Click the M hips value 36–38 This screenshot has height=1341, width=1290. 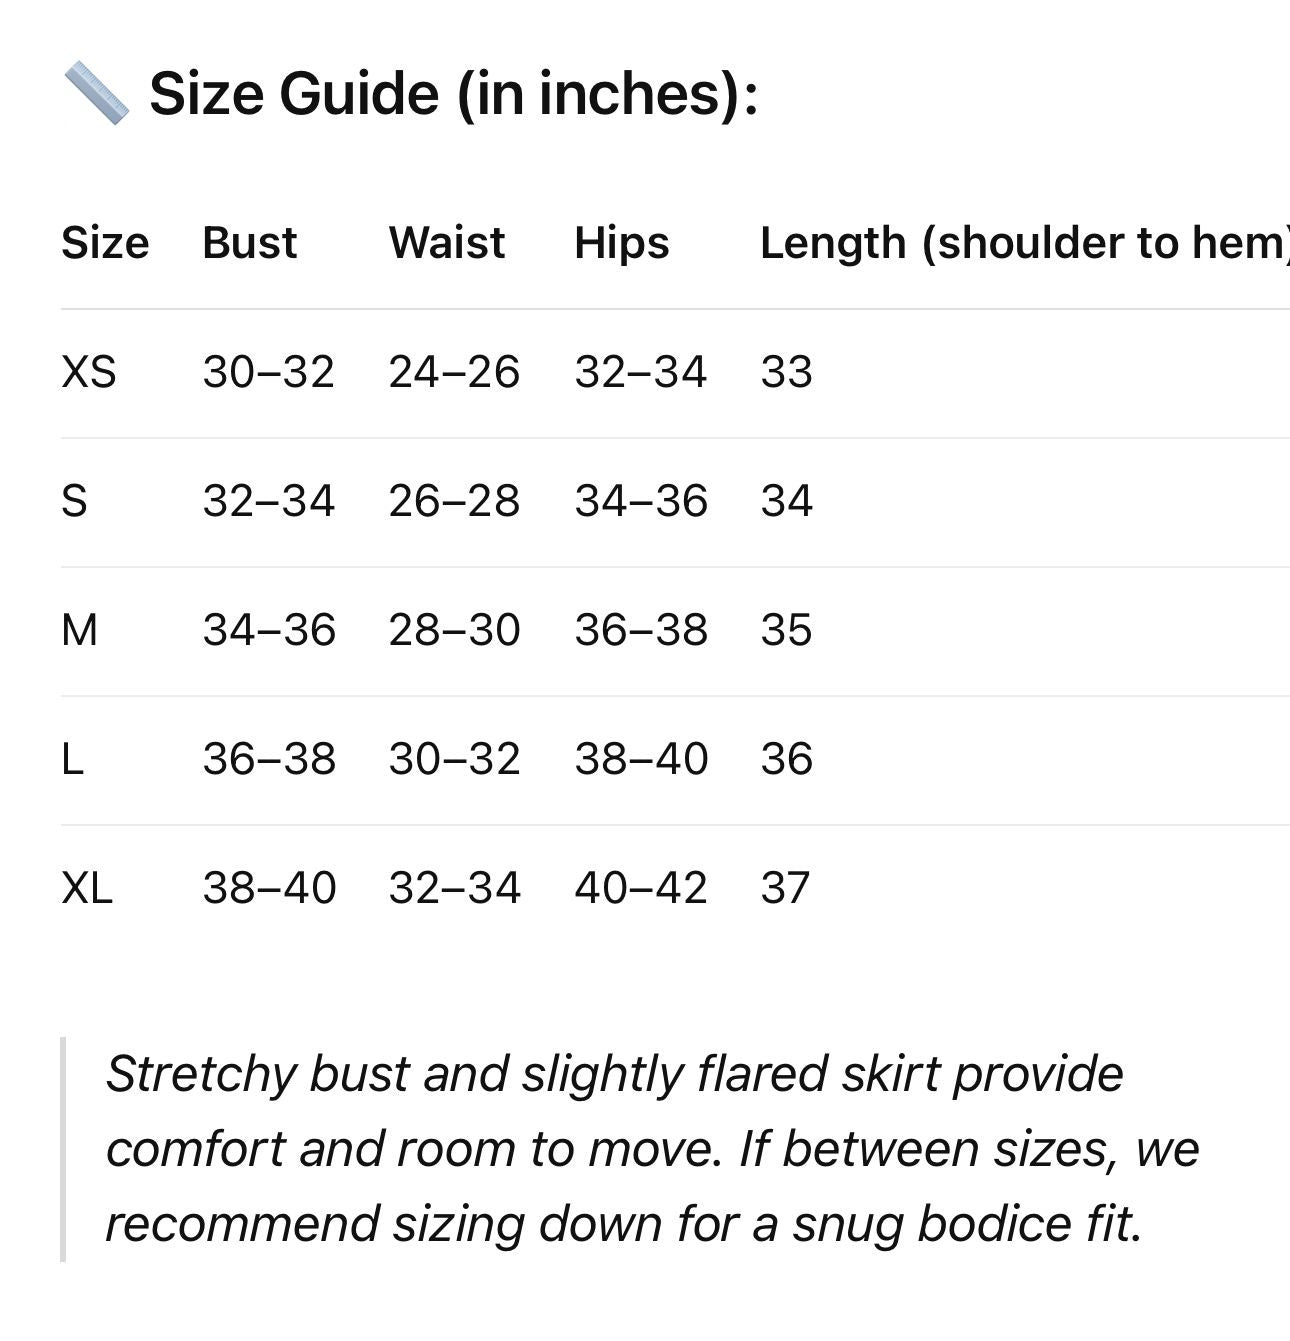tap(641, 630)
